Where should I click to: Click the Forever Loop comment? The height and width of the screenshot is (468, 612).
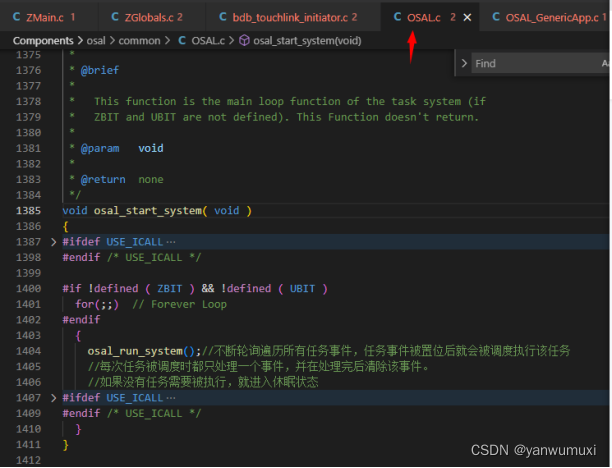180,304
